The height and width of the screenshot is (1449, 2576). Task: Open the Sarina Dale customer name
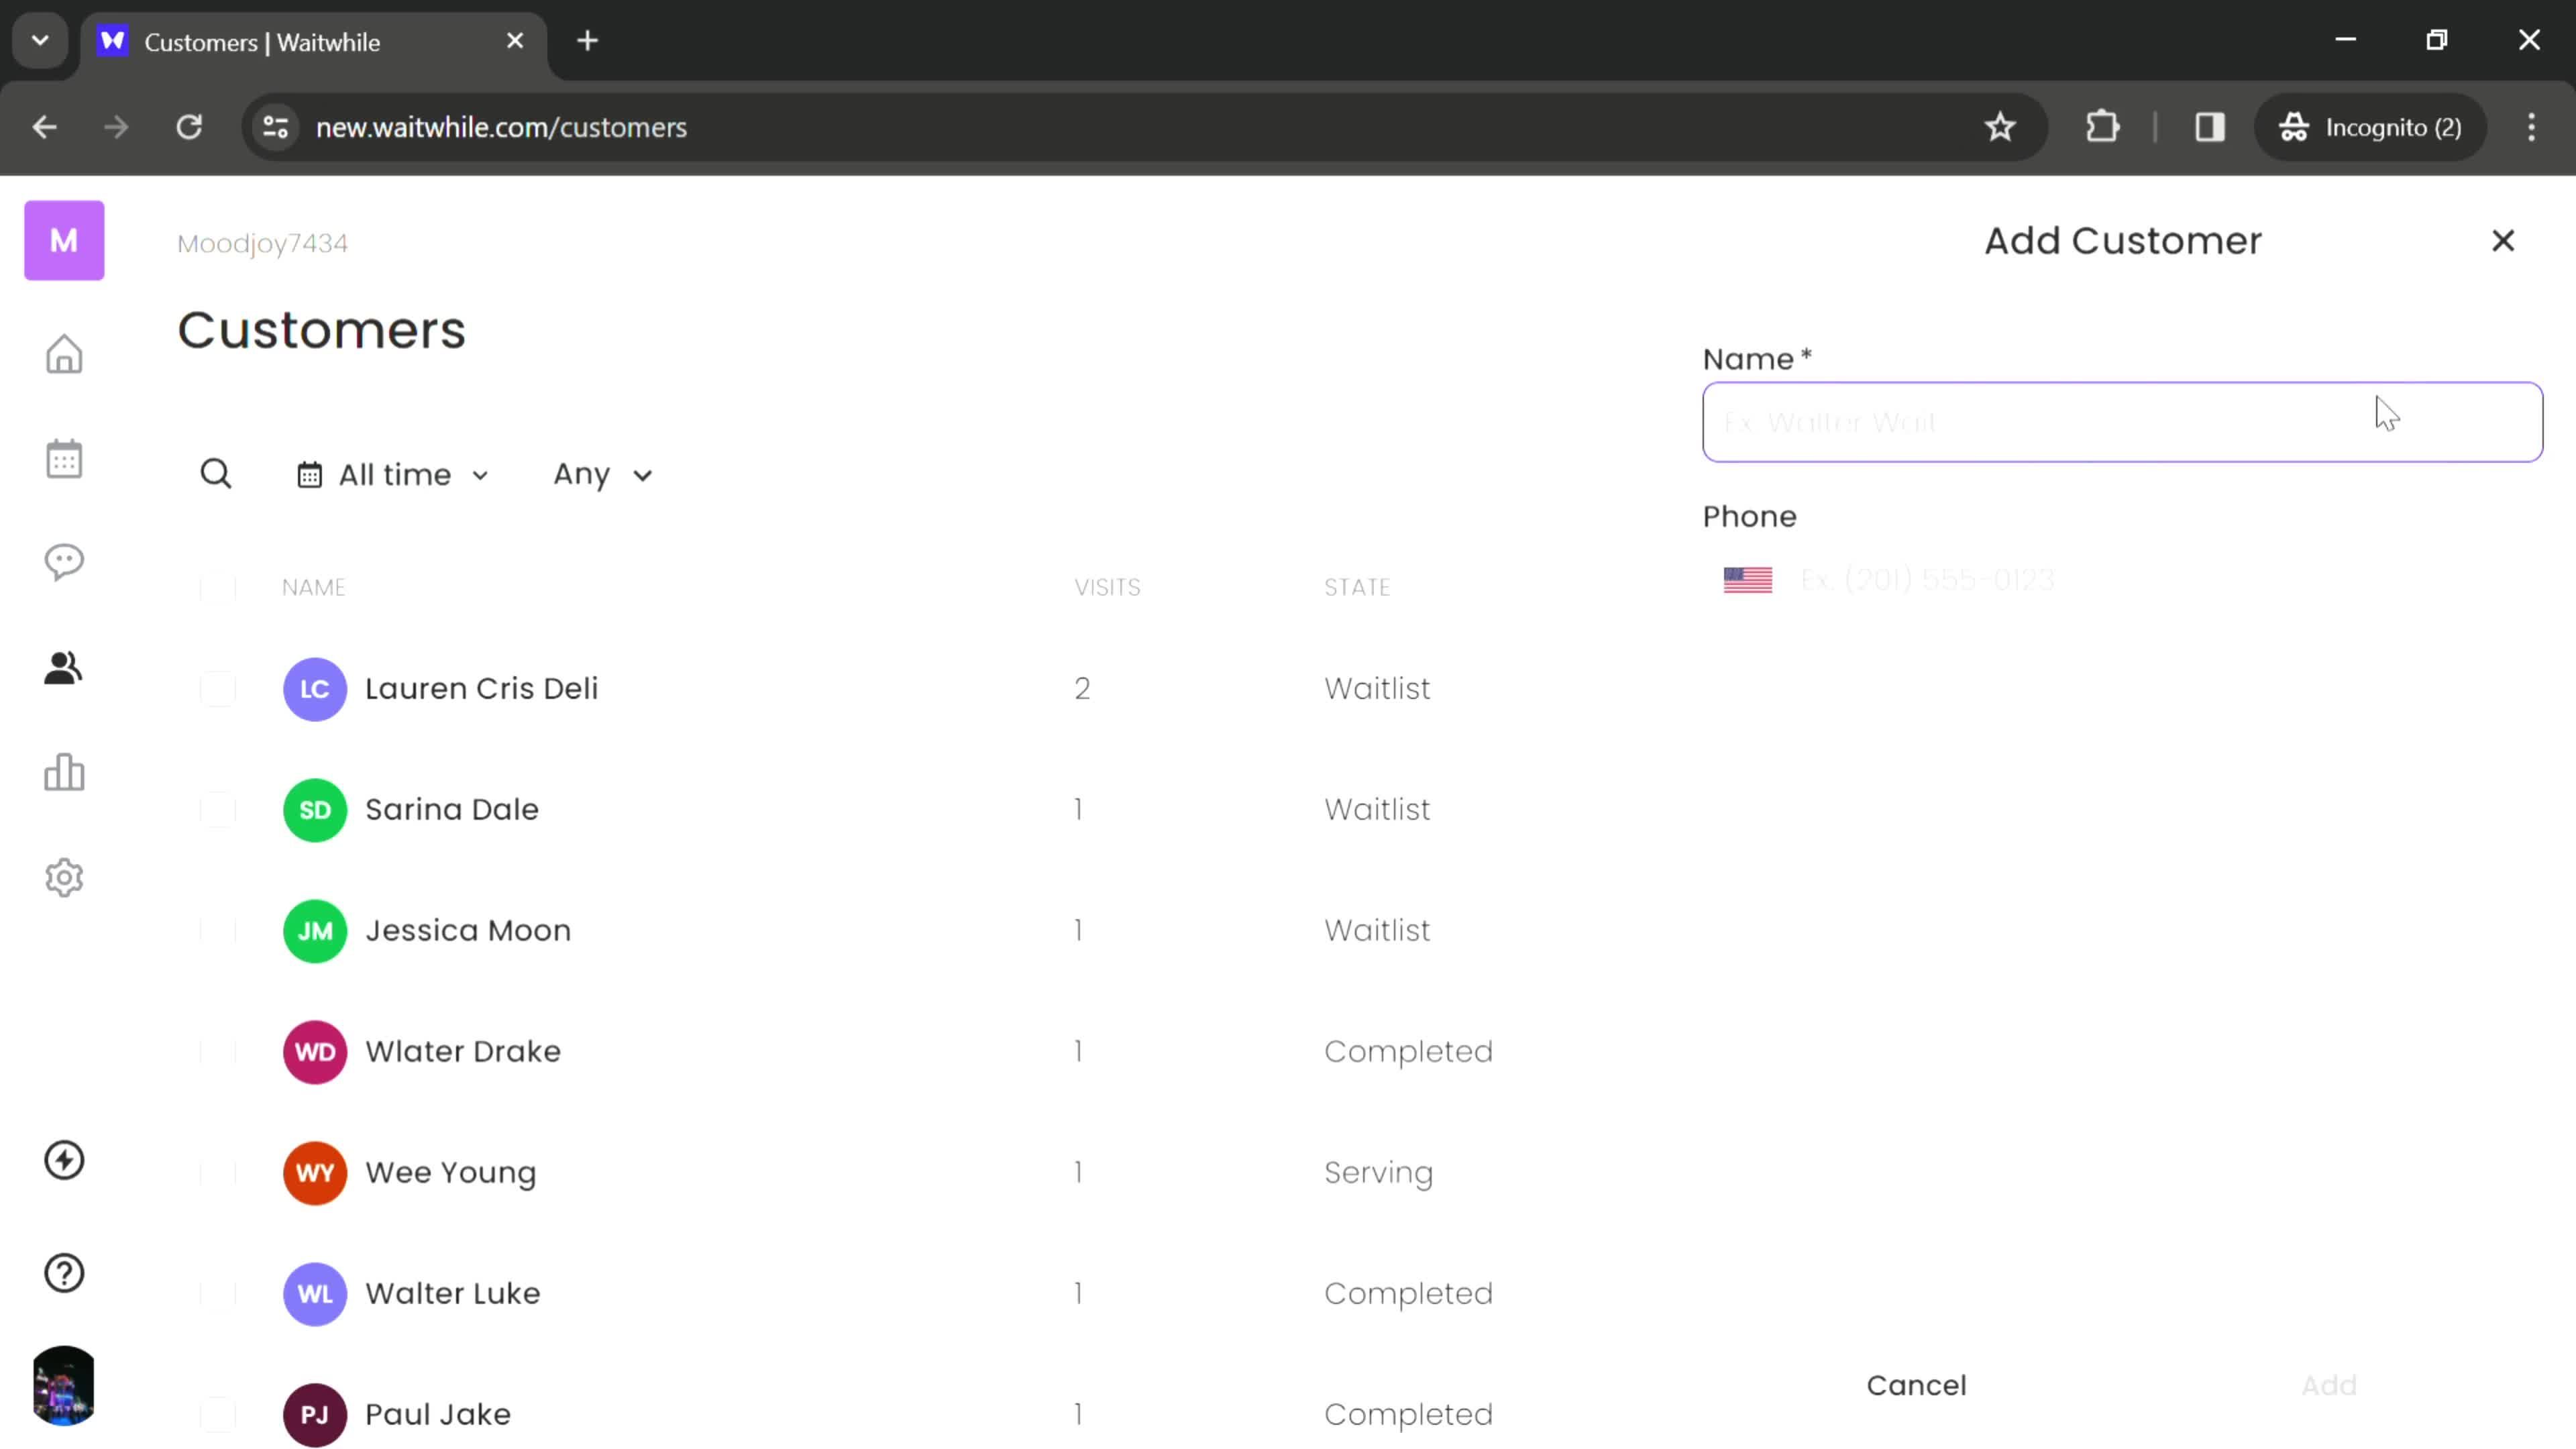pyautogui.click(x=452, y=810)
